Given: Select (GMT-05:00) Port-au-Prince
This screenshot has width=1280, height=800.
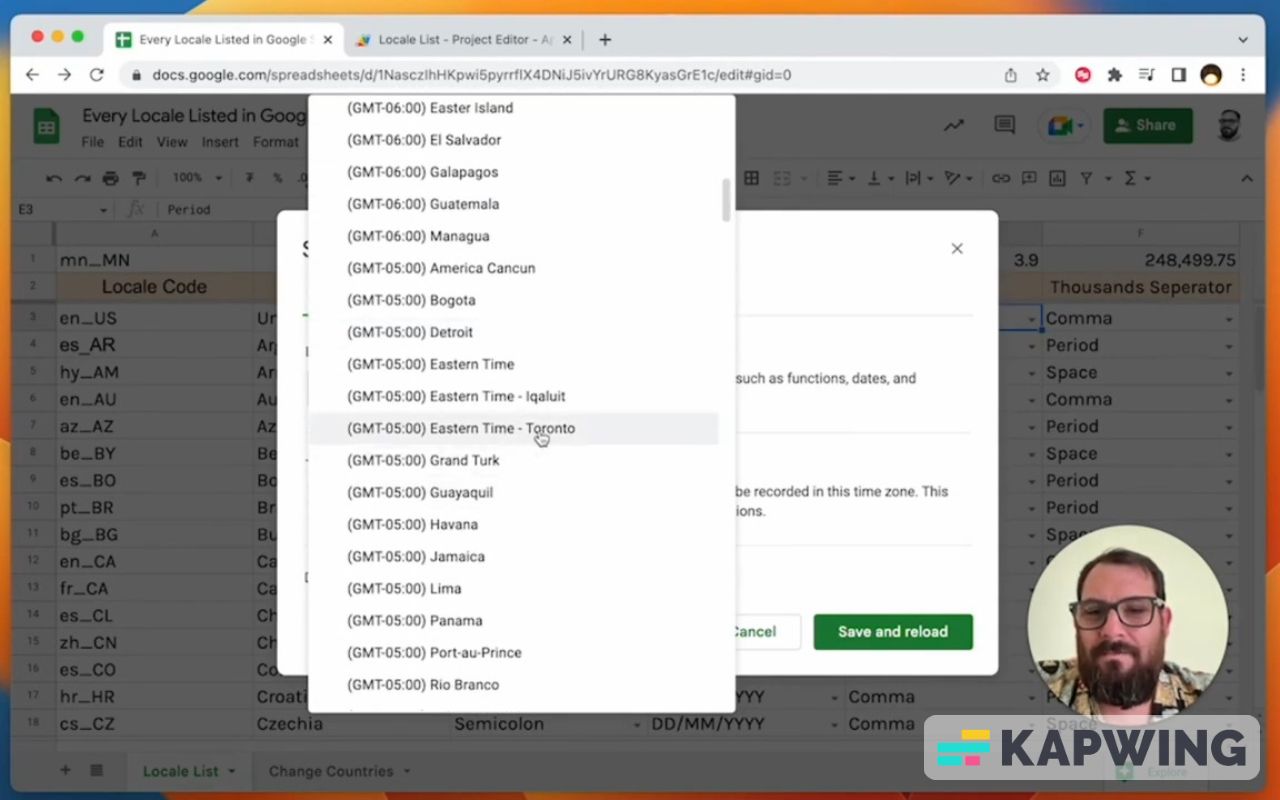Looking at the screenshot, I should pos(513,652).
